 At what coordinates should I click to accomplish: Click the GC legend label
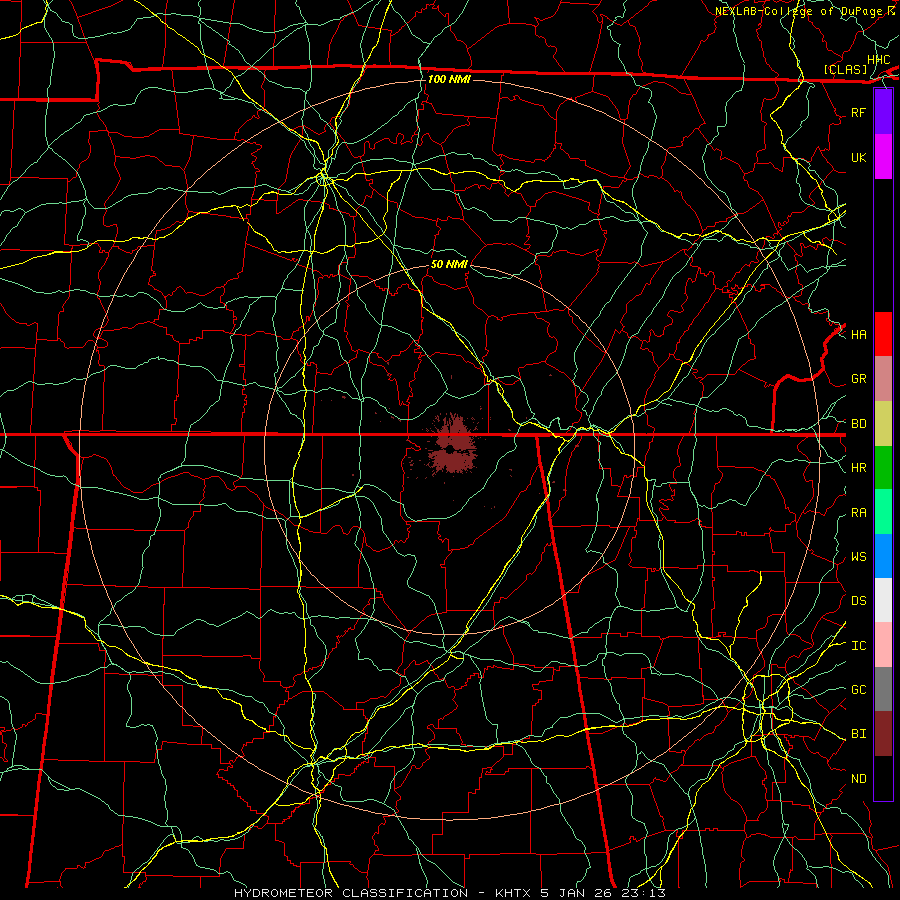(859, 690)
